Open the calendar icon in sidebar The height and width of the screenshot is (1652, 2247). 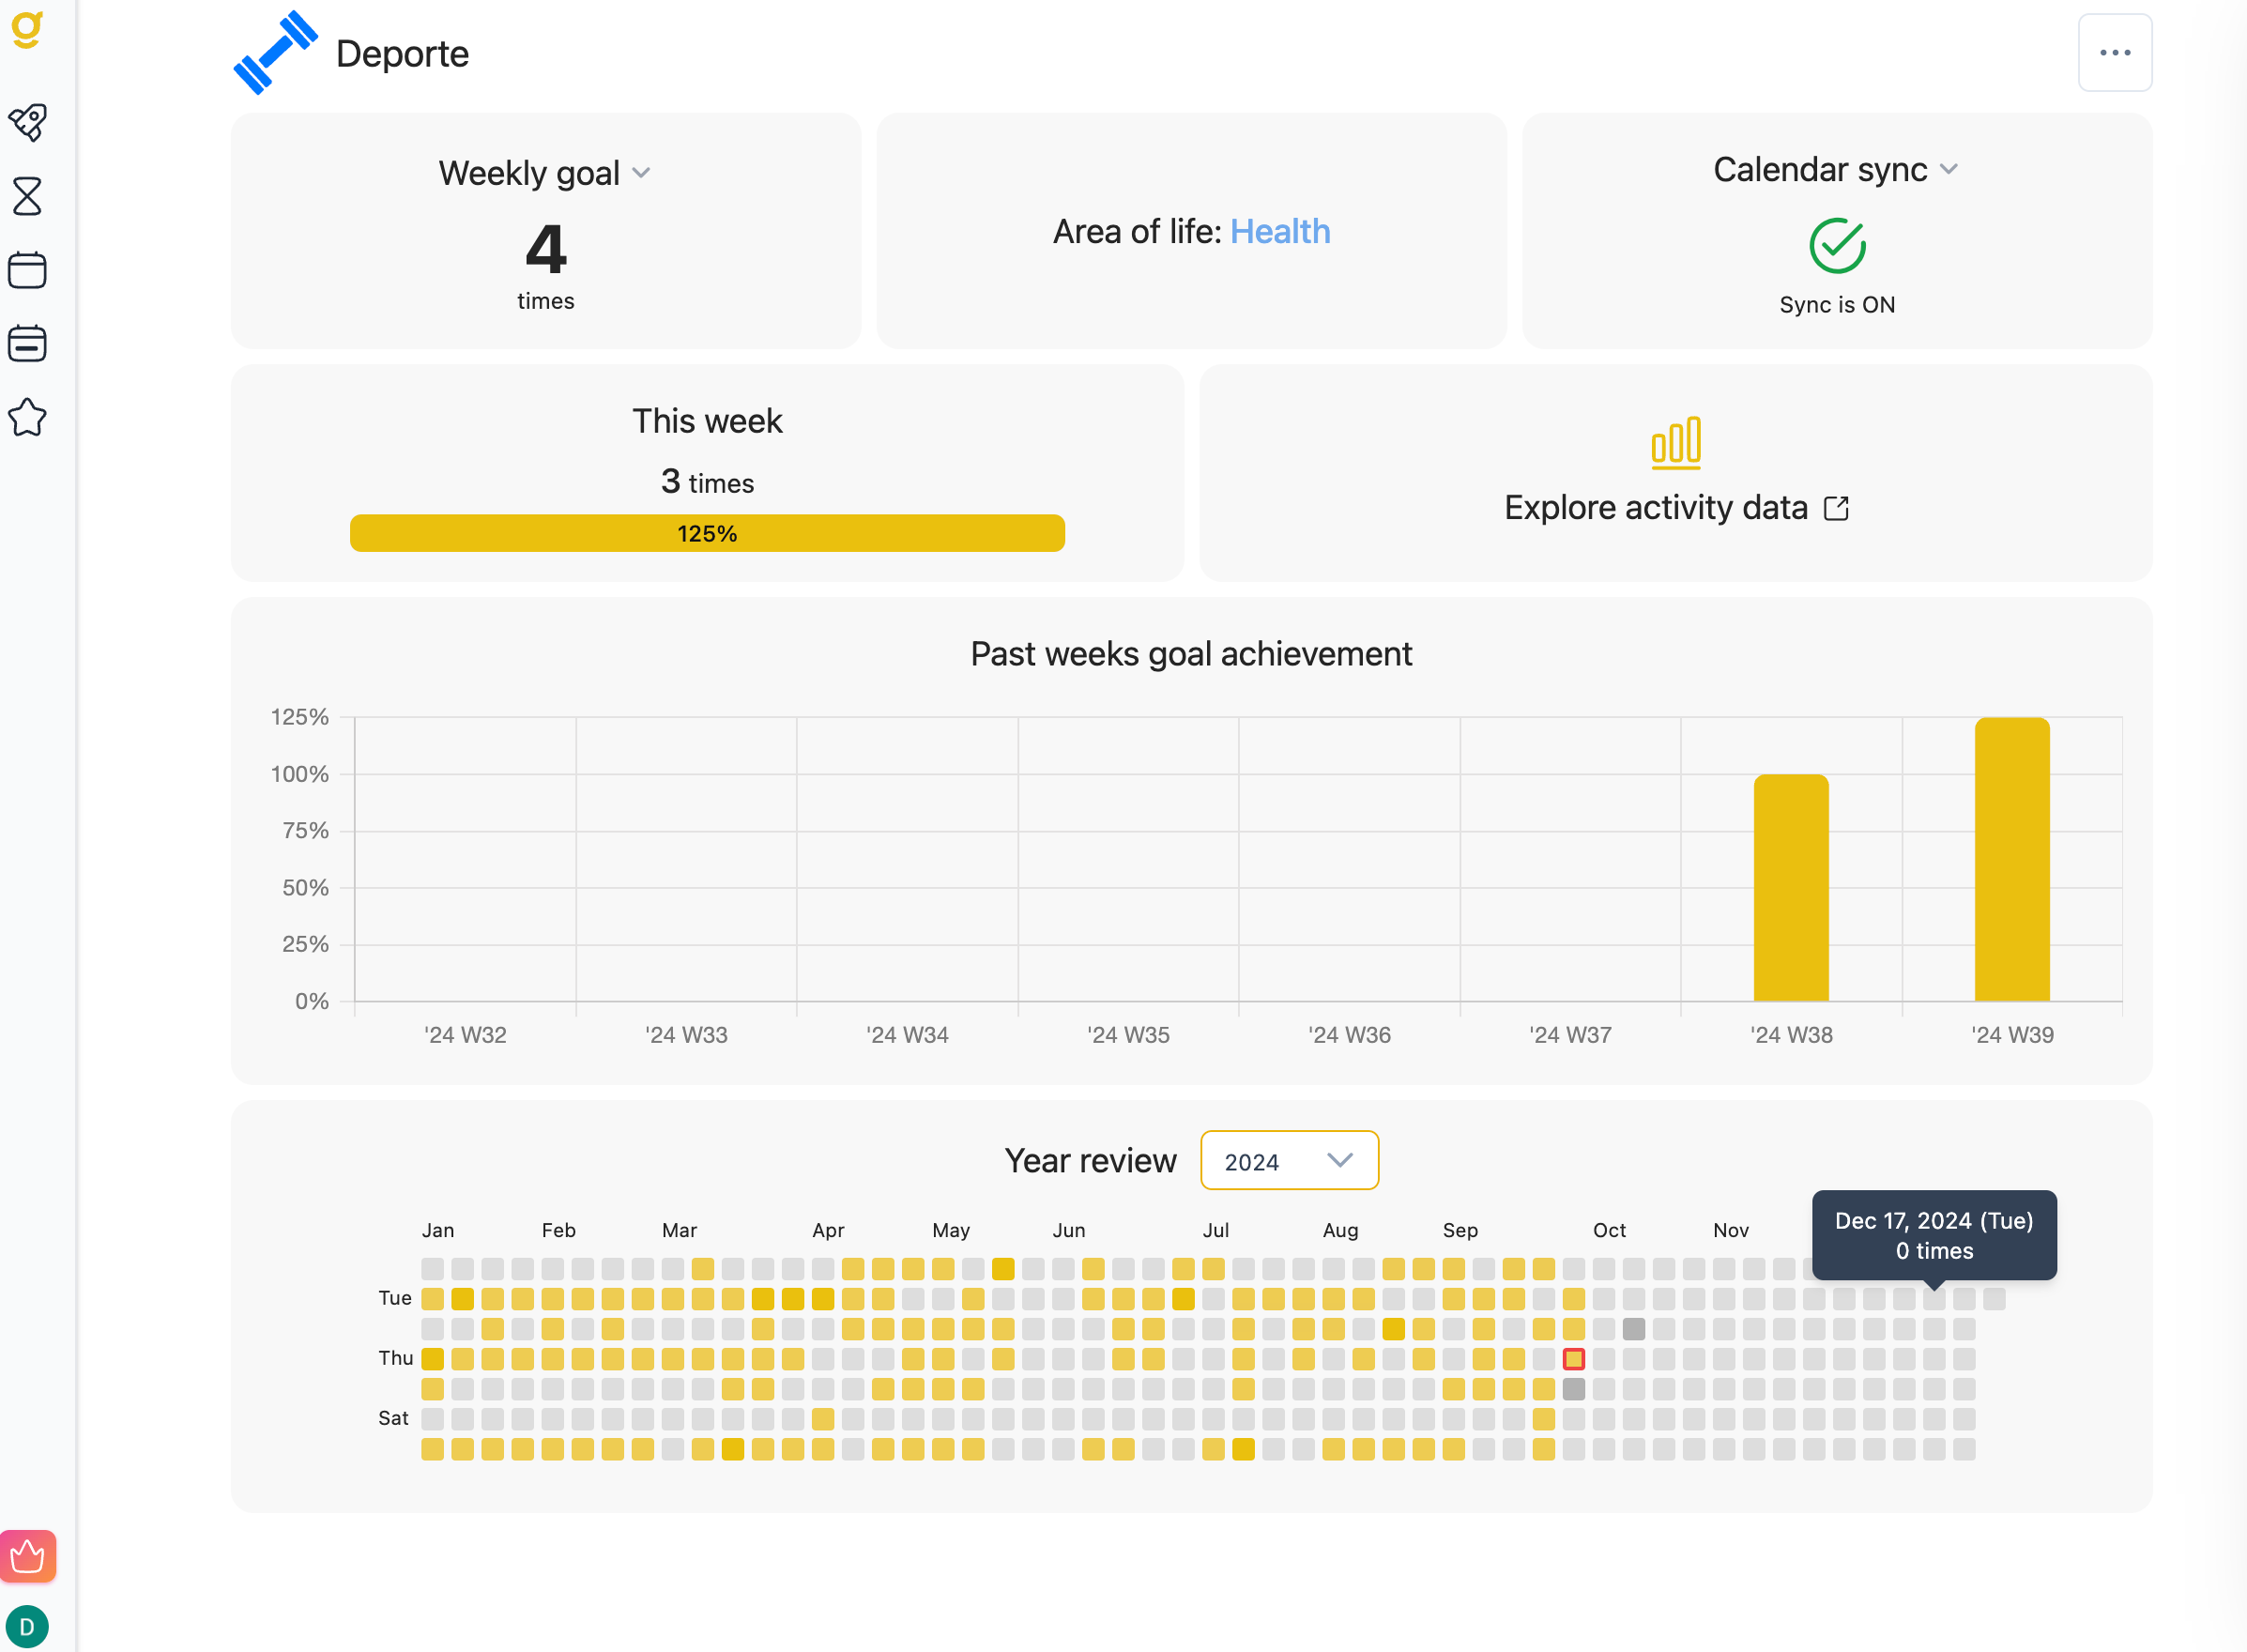(x=28, y=270)
